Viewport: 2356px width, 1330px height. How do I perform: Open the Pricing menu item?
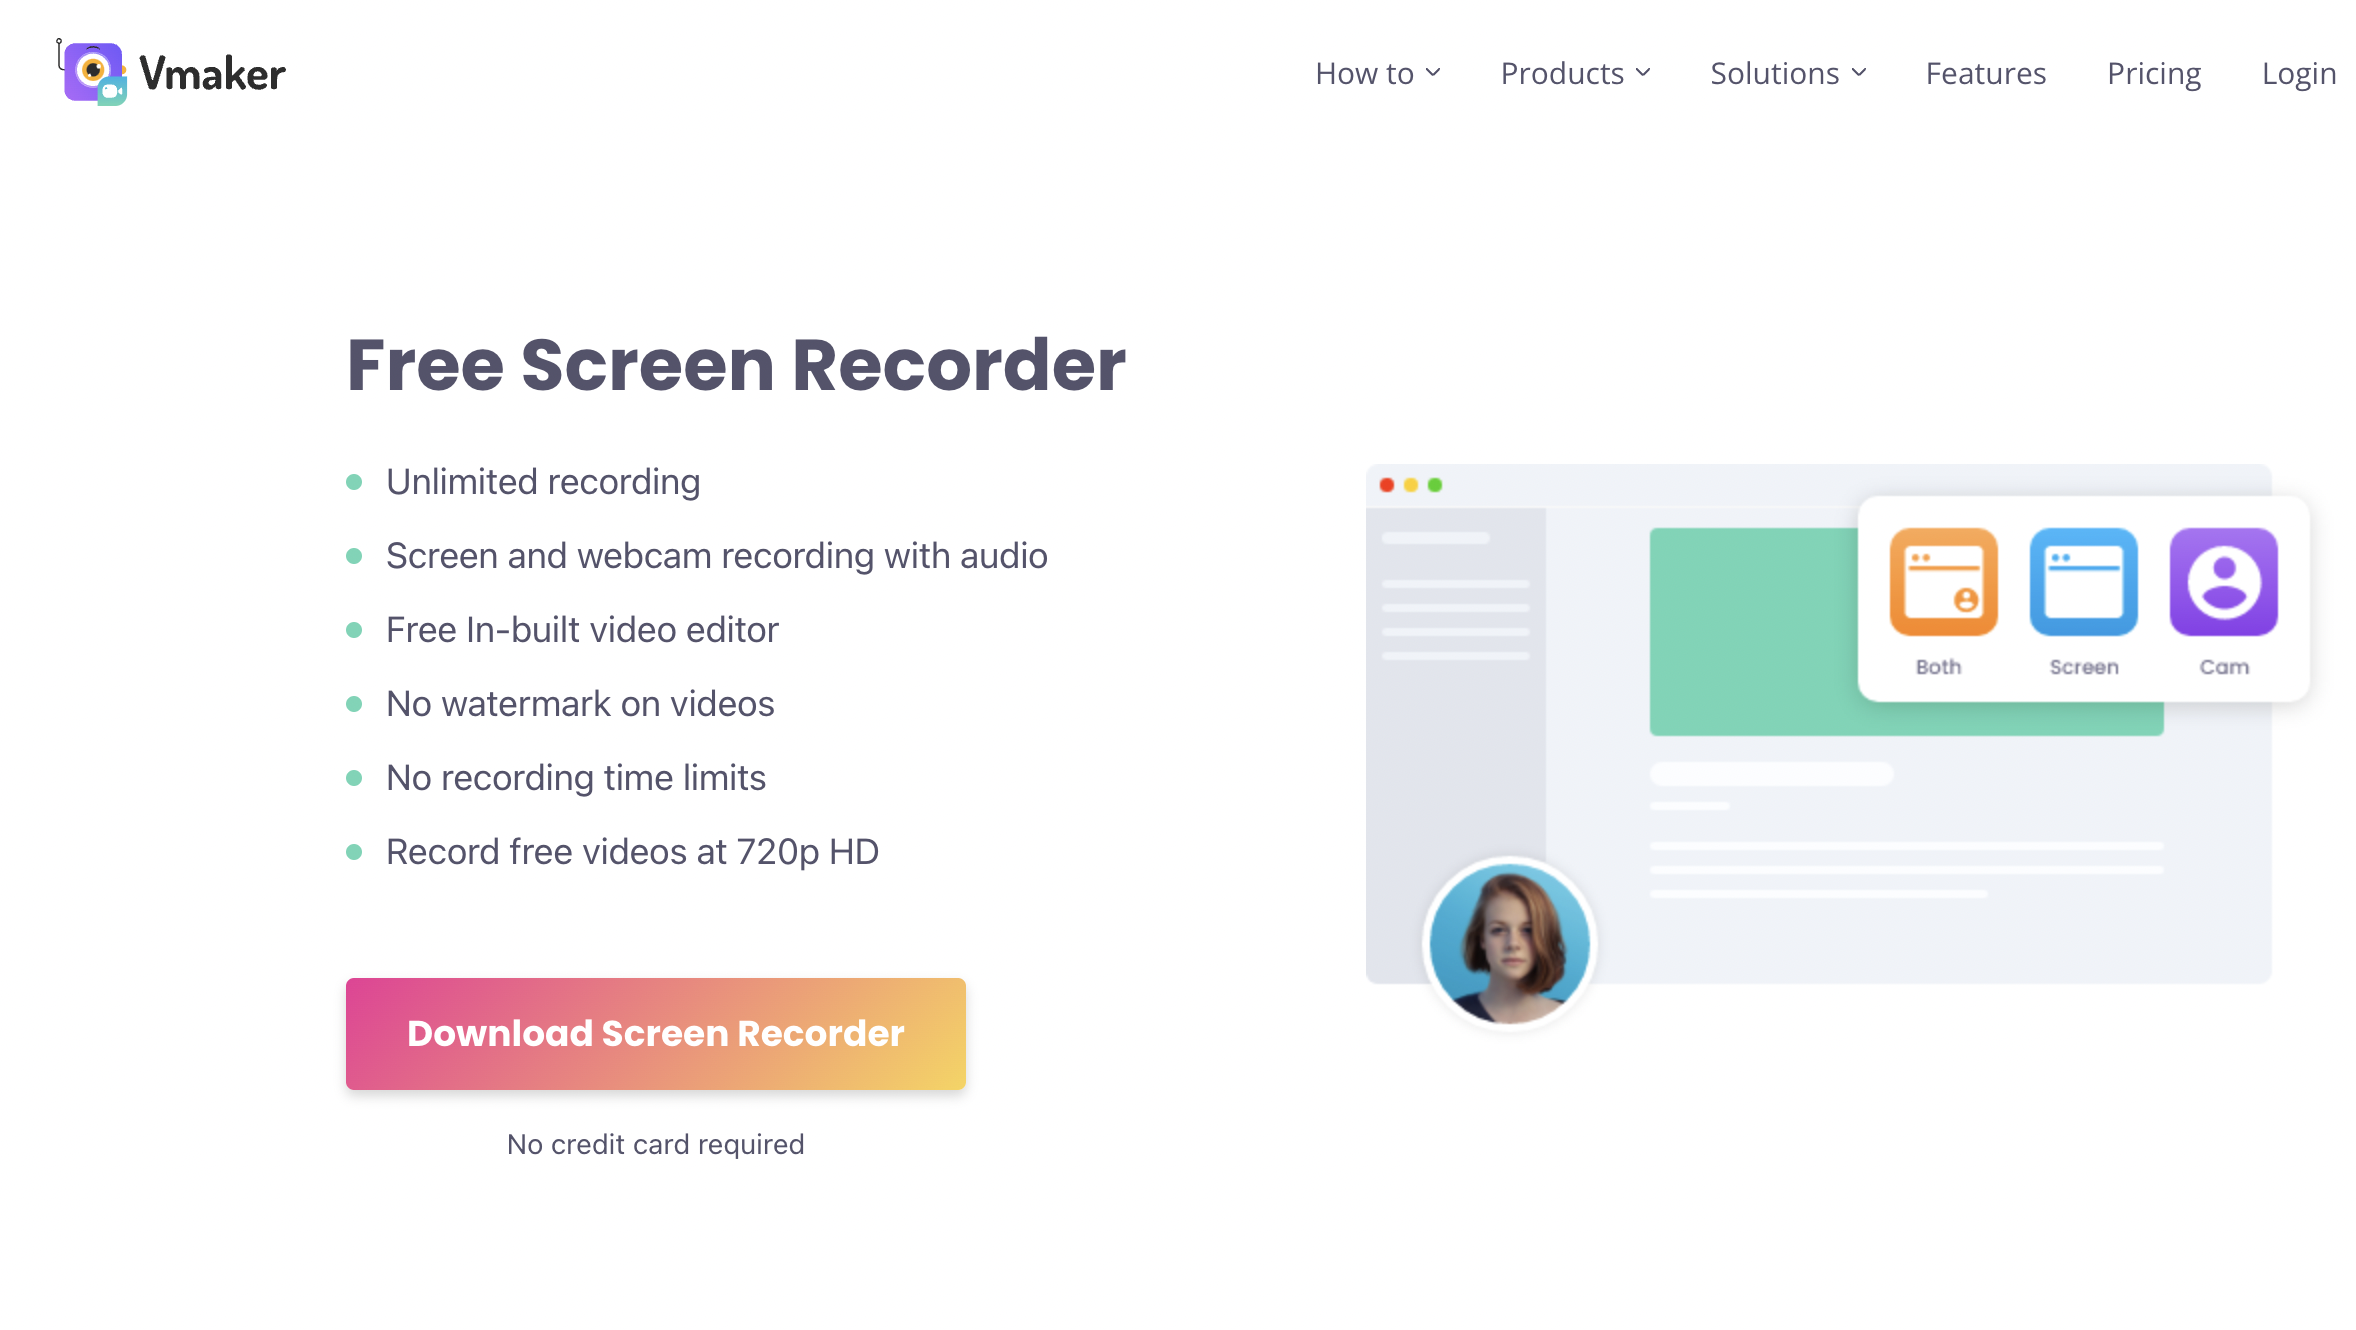click(x=2152, y=71)
